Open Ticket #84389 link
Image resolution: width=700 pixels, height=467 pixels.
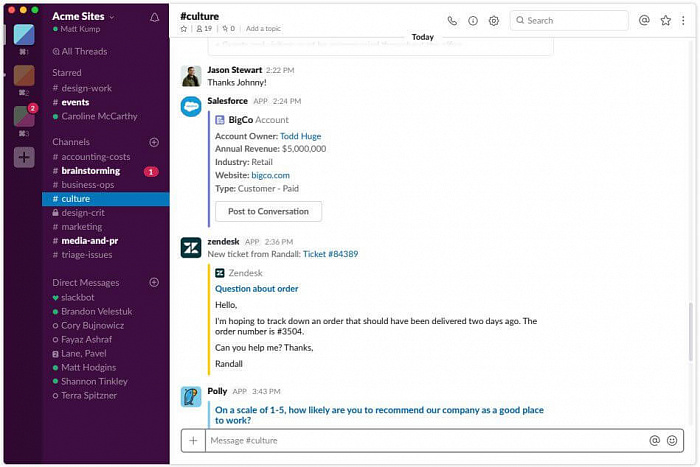pyautogui.click(x=330, y=254)
